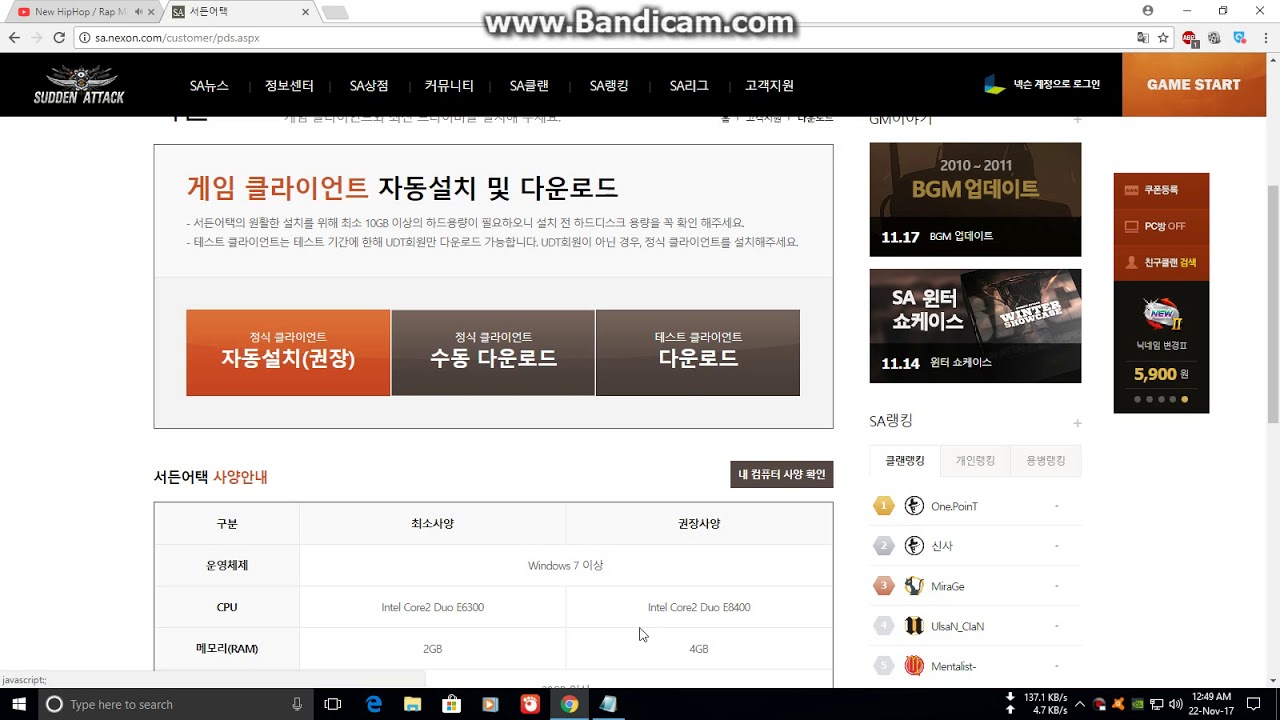This screenshot has width=1280, height=720.
Task: Click 쿠폰등록 in the side widget
Action: (x=1161, y=190)
